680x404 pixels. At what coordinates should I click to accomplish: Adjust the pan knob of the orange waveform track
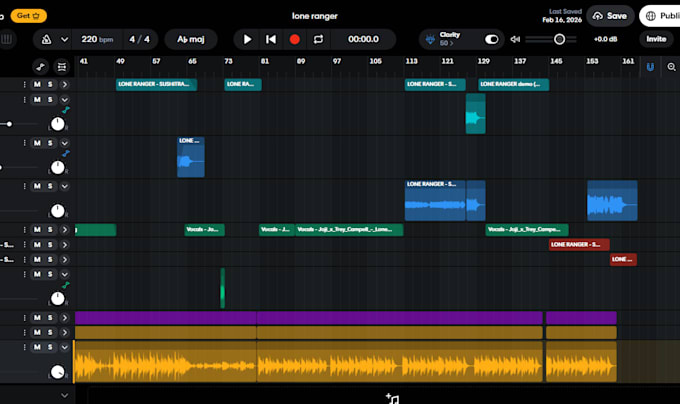tap(58, 371)
